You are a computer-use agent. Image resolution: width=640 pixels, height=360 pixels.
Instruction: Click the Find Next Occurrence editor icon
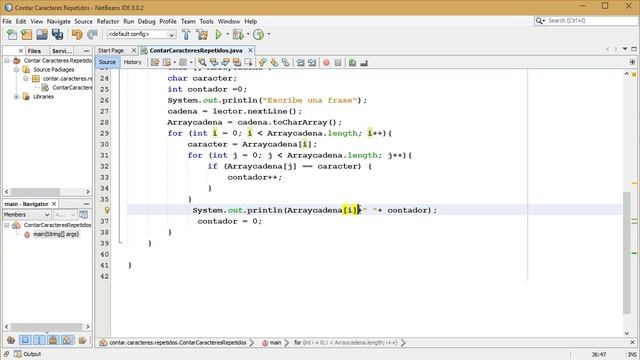[225, 62]
